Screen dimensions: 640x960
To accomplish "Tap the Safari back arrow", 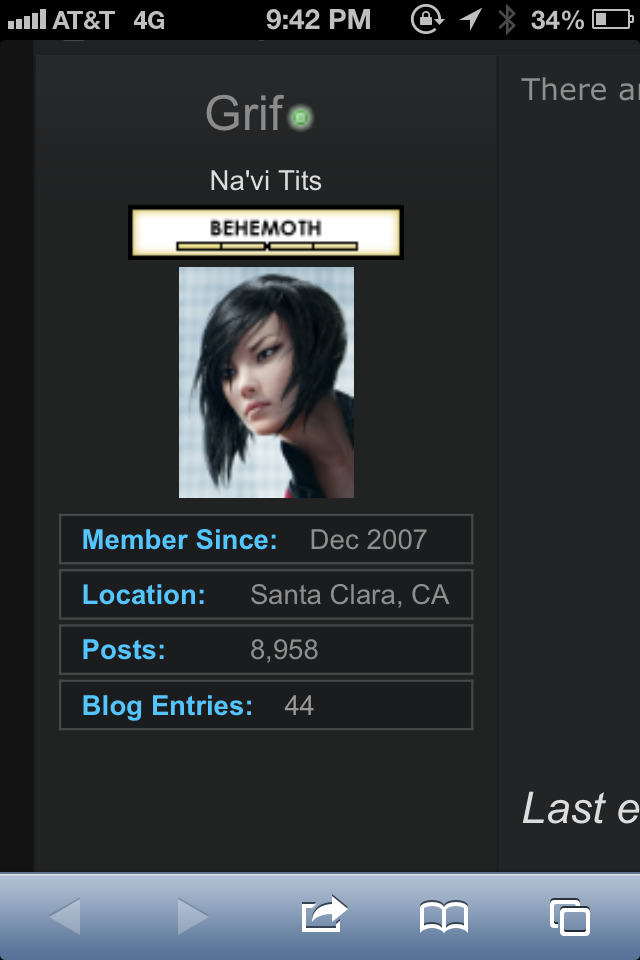I will tap(65, 917).
